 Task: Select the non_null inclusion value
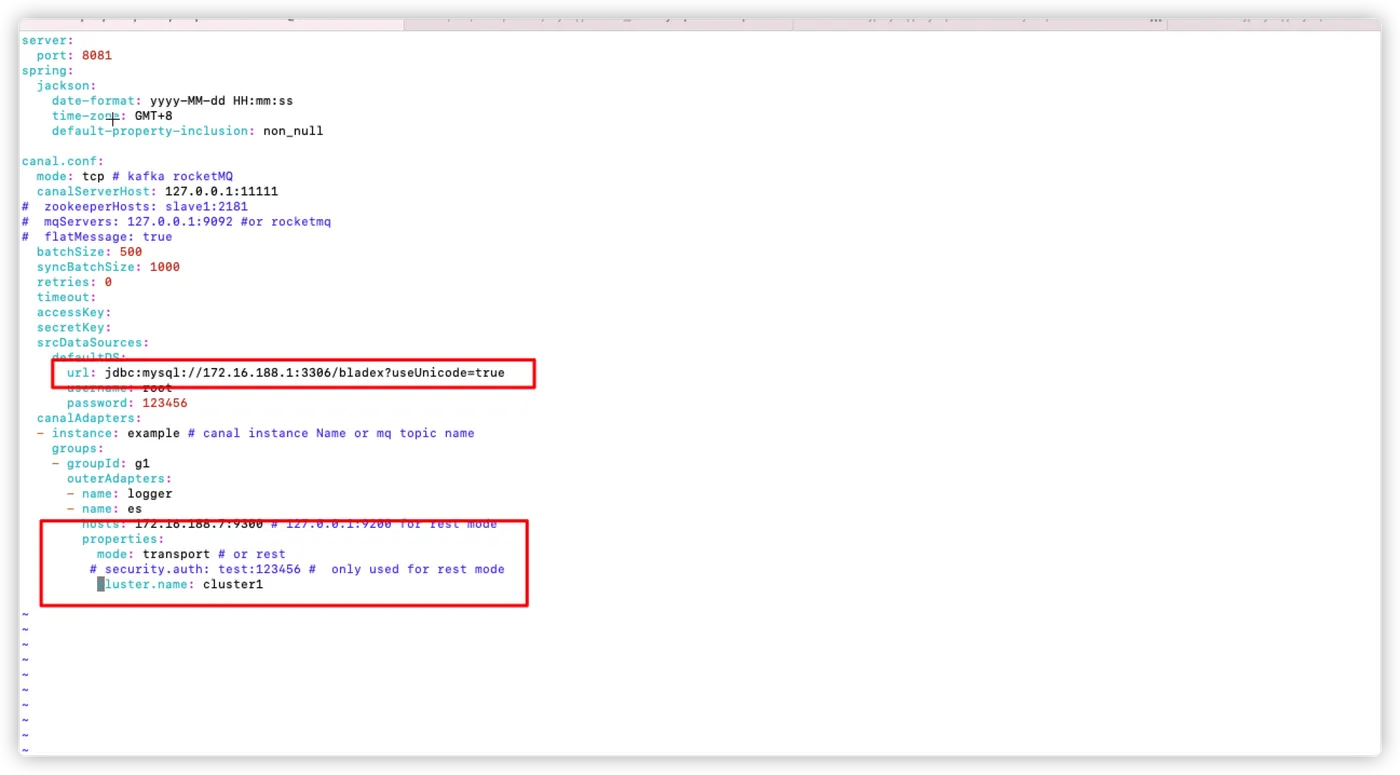(x=293, y=131)
